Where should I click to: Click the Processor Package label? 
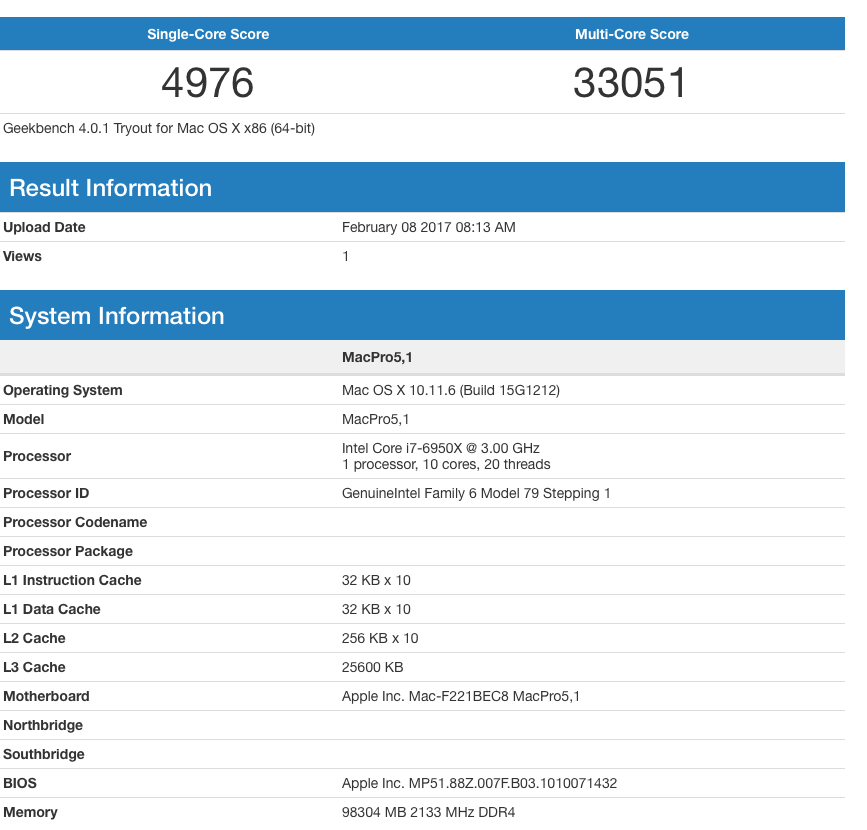[x=68, y=551]
